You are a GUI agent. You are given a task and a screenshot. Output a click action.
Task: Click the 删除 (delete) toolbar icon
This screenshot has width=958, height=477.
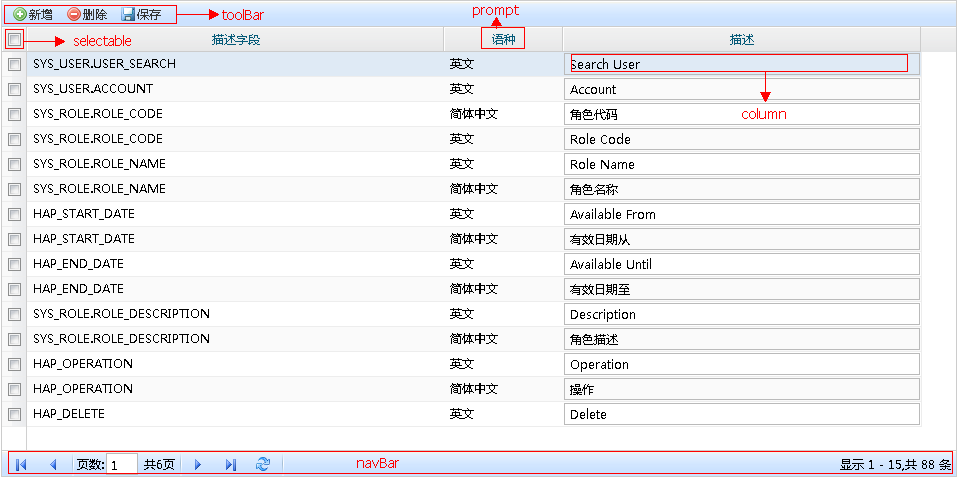tap(74, 15)
